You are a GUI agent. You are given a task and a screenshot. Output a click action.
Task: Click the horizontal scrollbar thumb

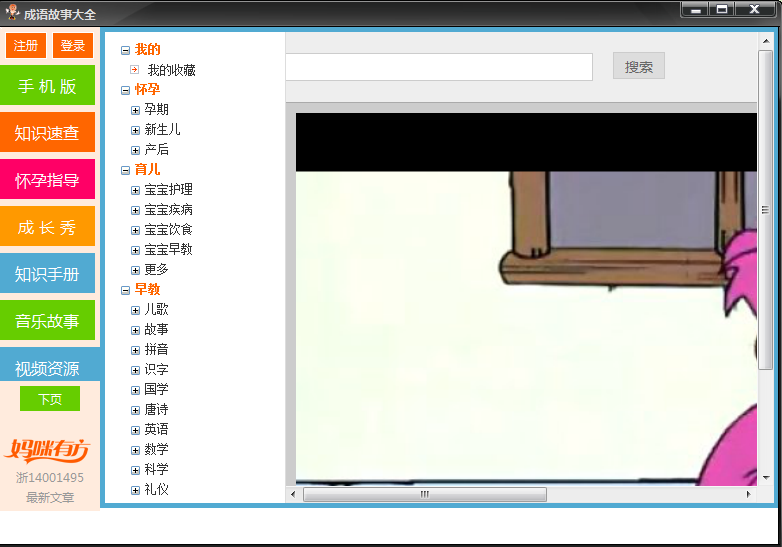425,495
